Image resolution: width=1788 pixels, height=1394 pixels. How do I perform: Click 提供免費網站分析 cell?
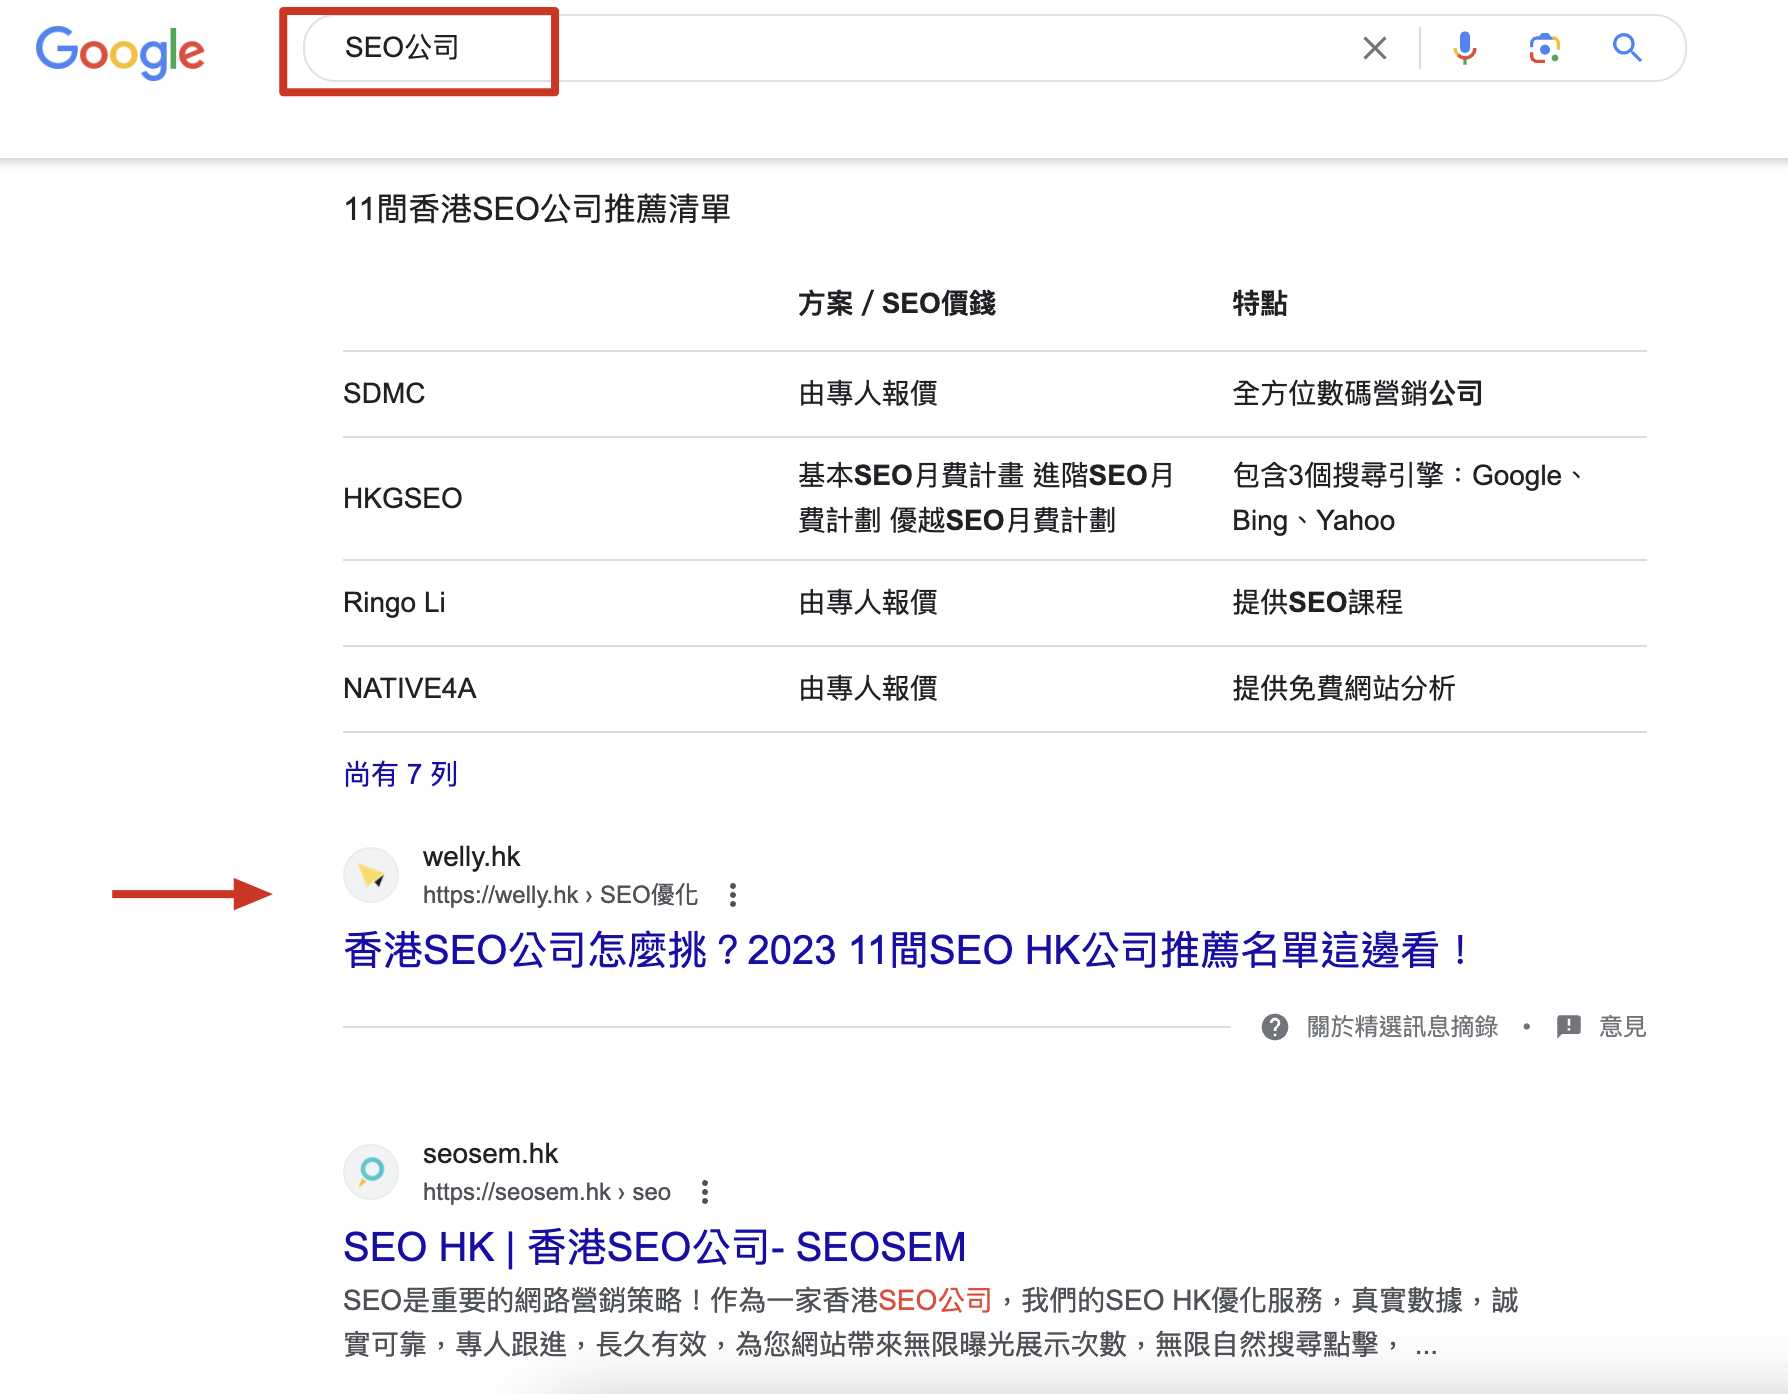pyautogui.click(x=1343, y=688)
